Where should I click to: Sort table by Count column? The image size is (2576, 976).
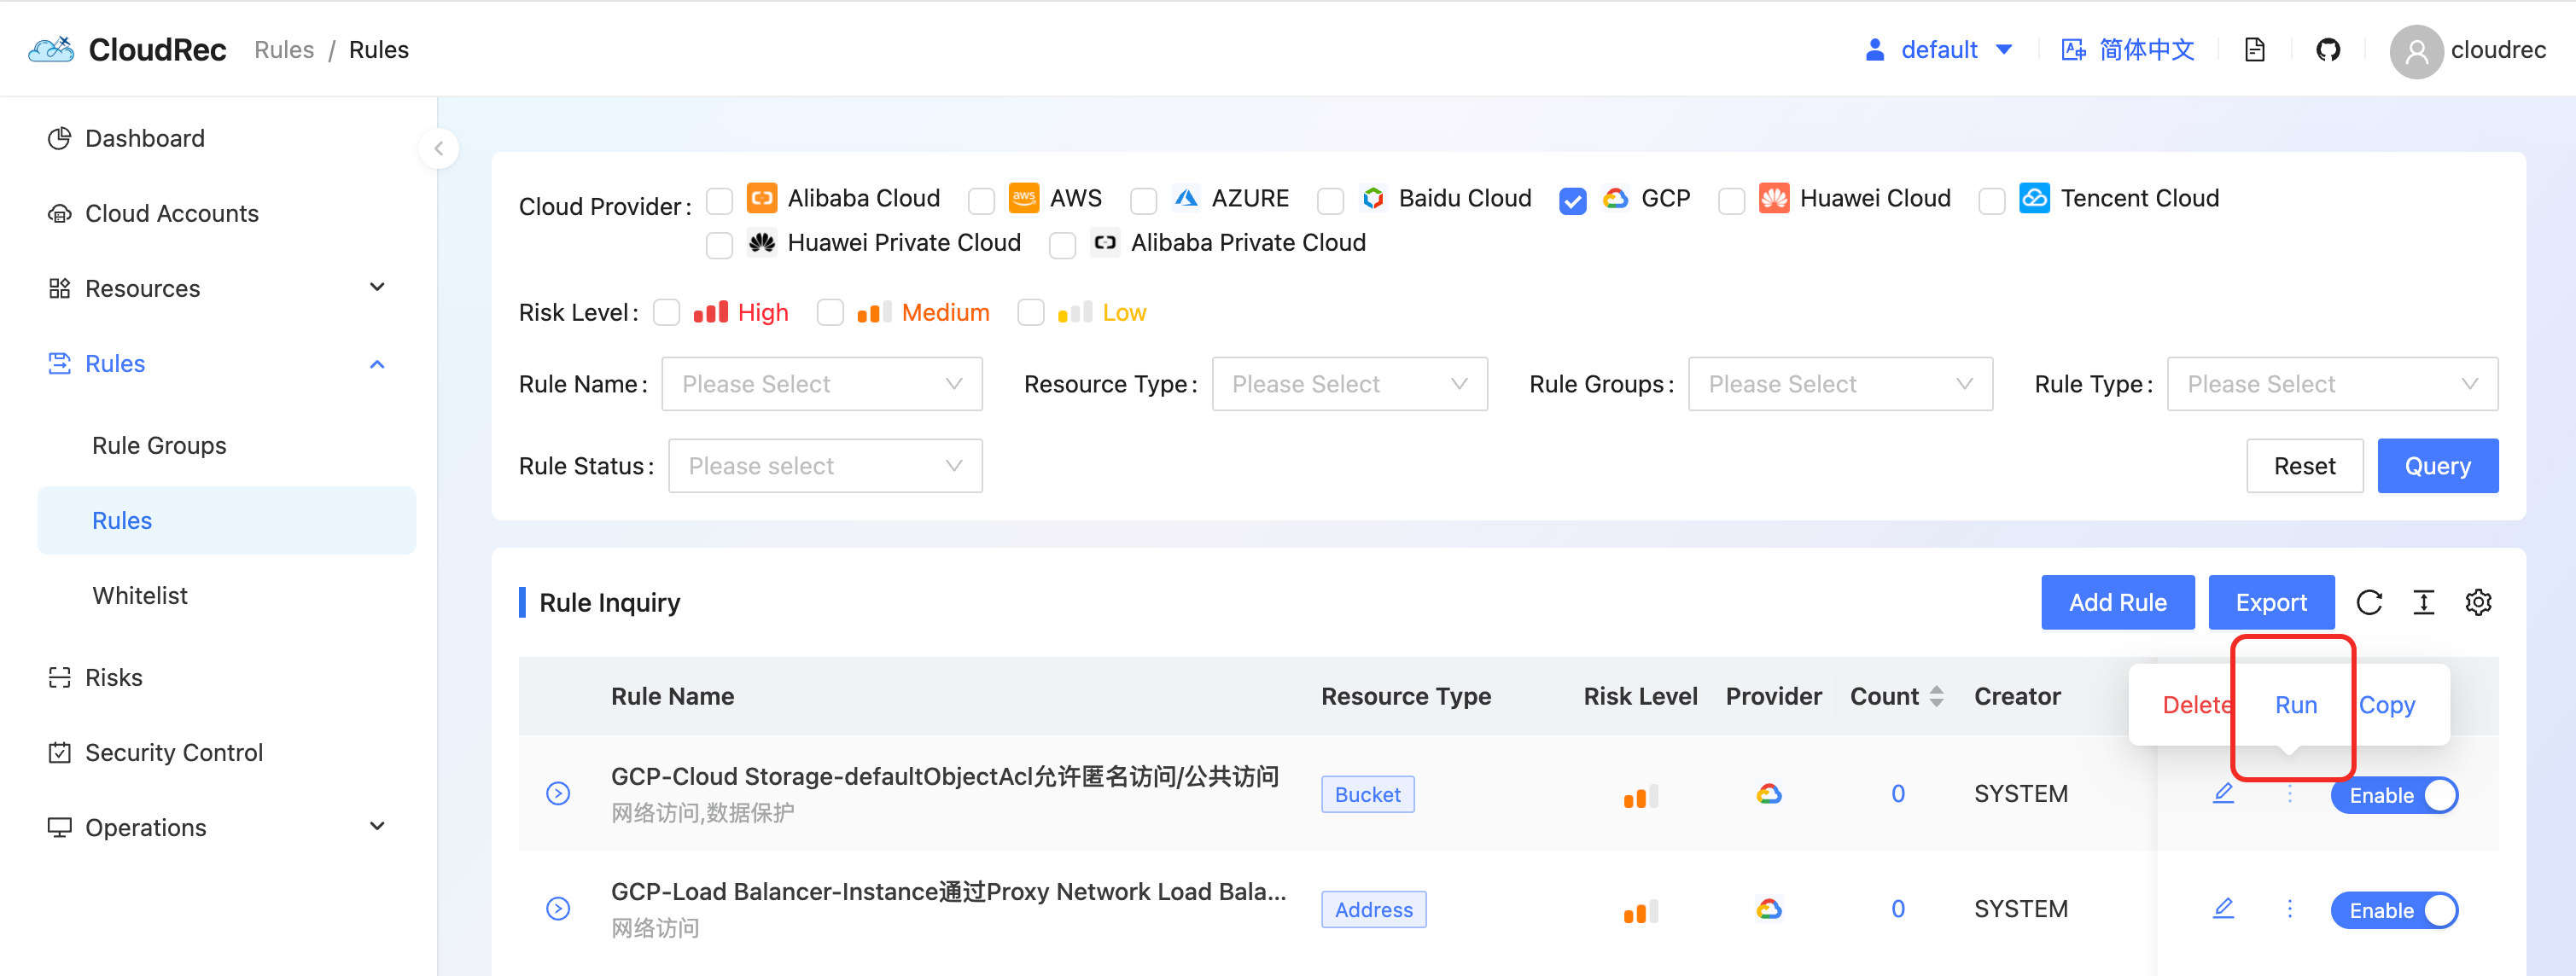[x=1936, y=696]
